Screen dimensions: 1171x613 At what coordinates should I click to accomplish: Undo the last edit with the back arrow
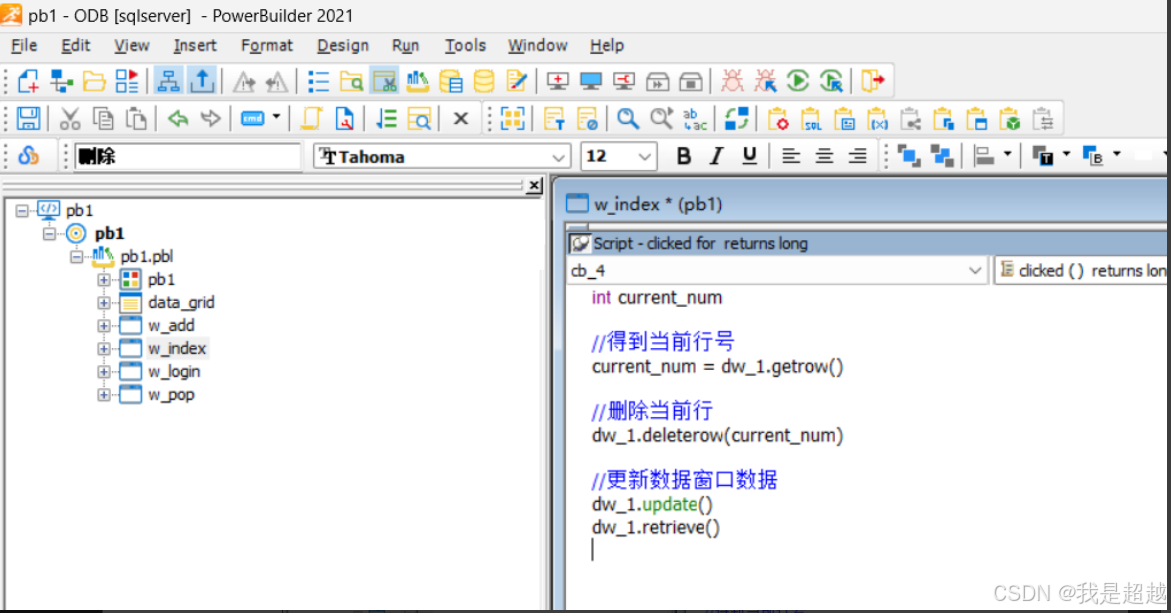178,119
